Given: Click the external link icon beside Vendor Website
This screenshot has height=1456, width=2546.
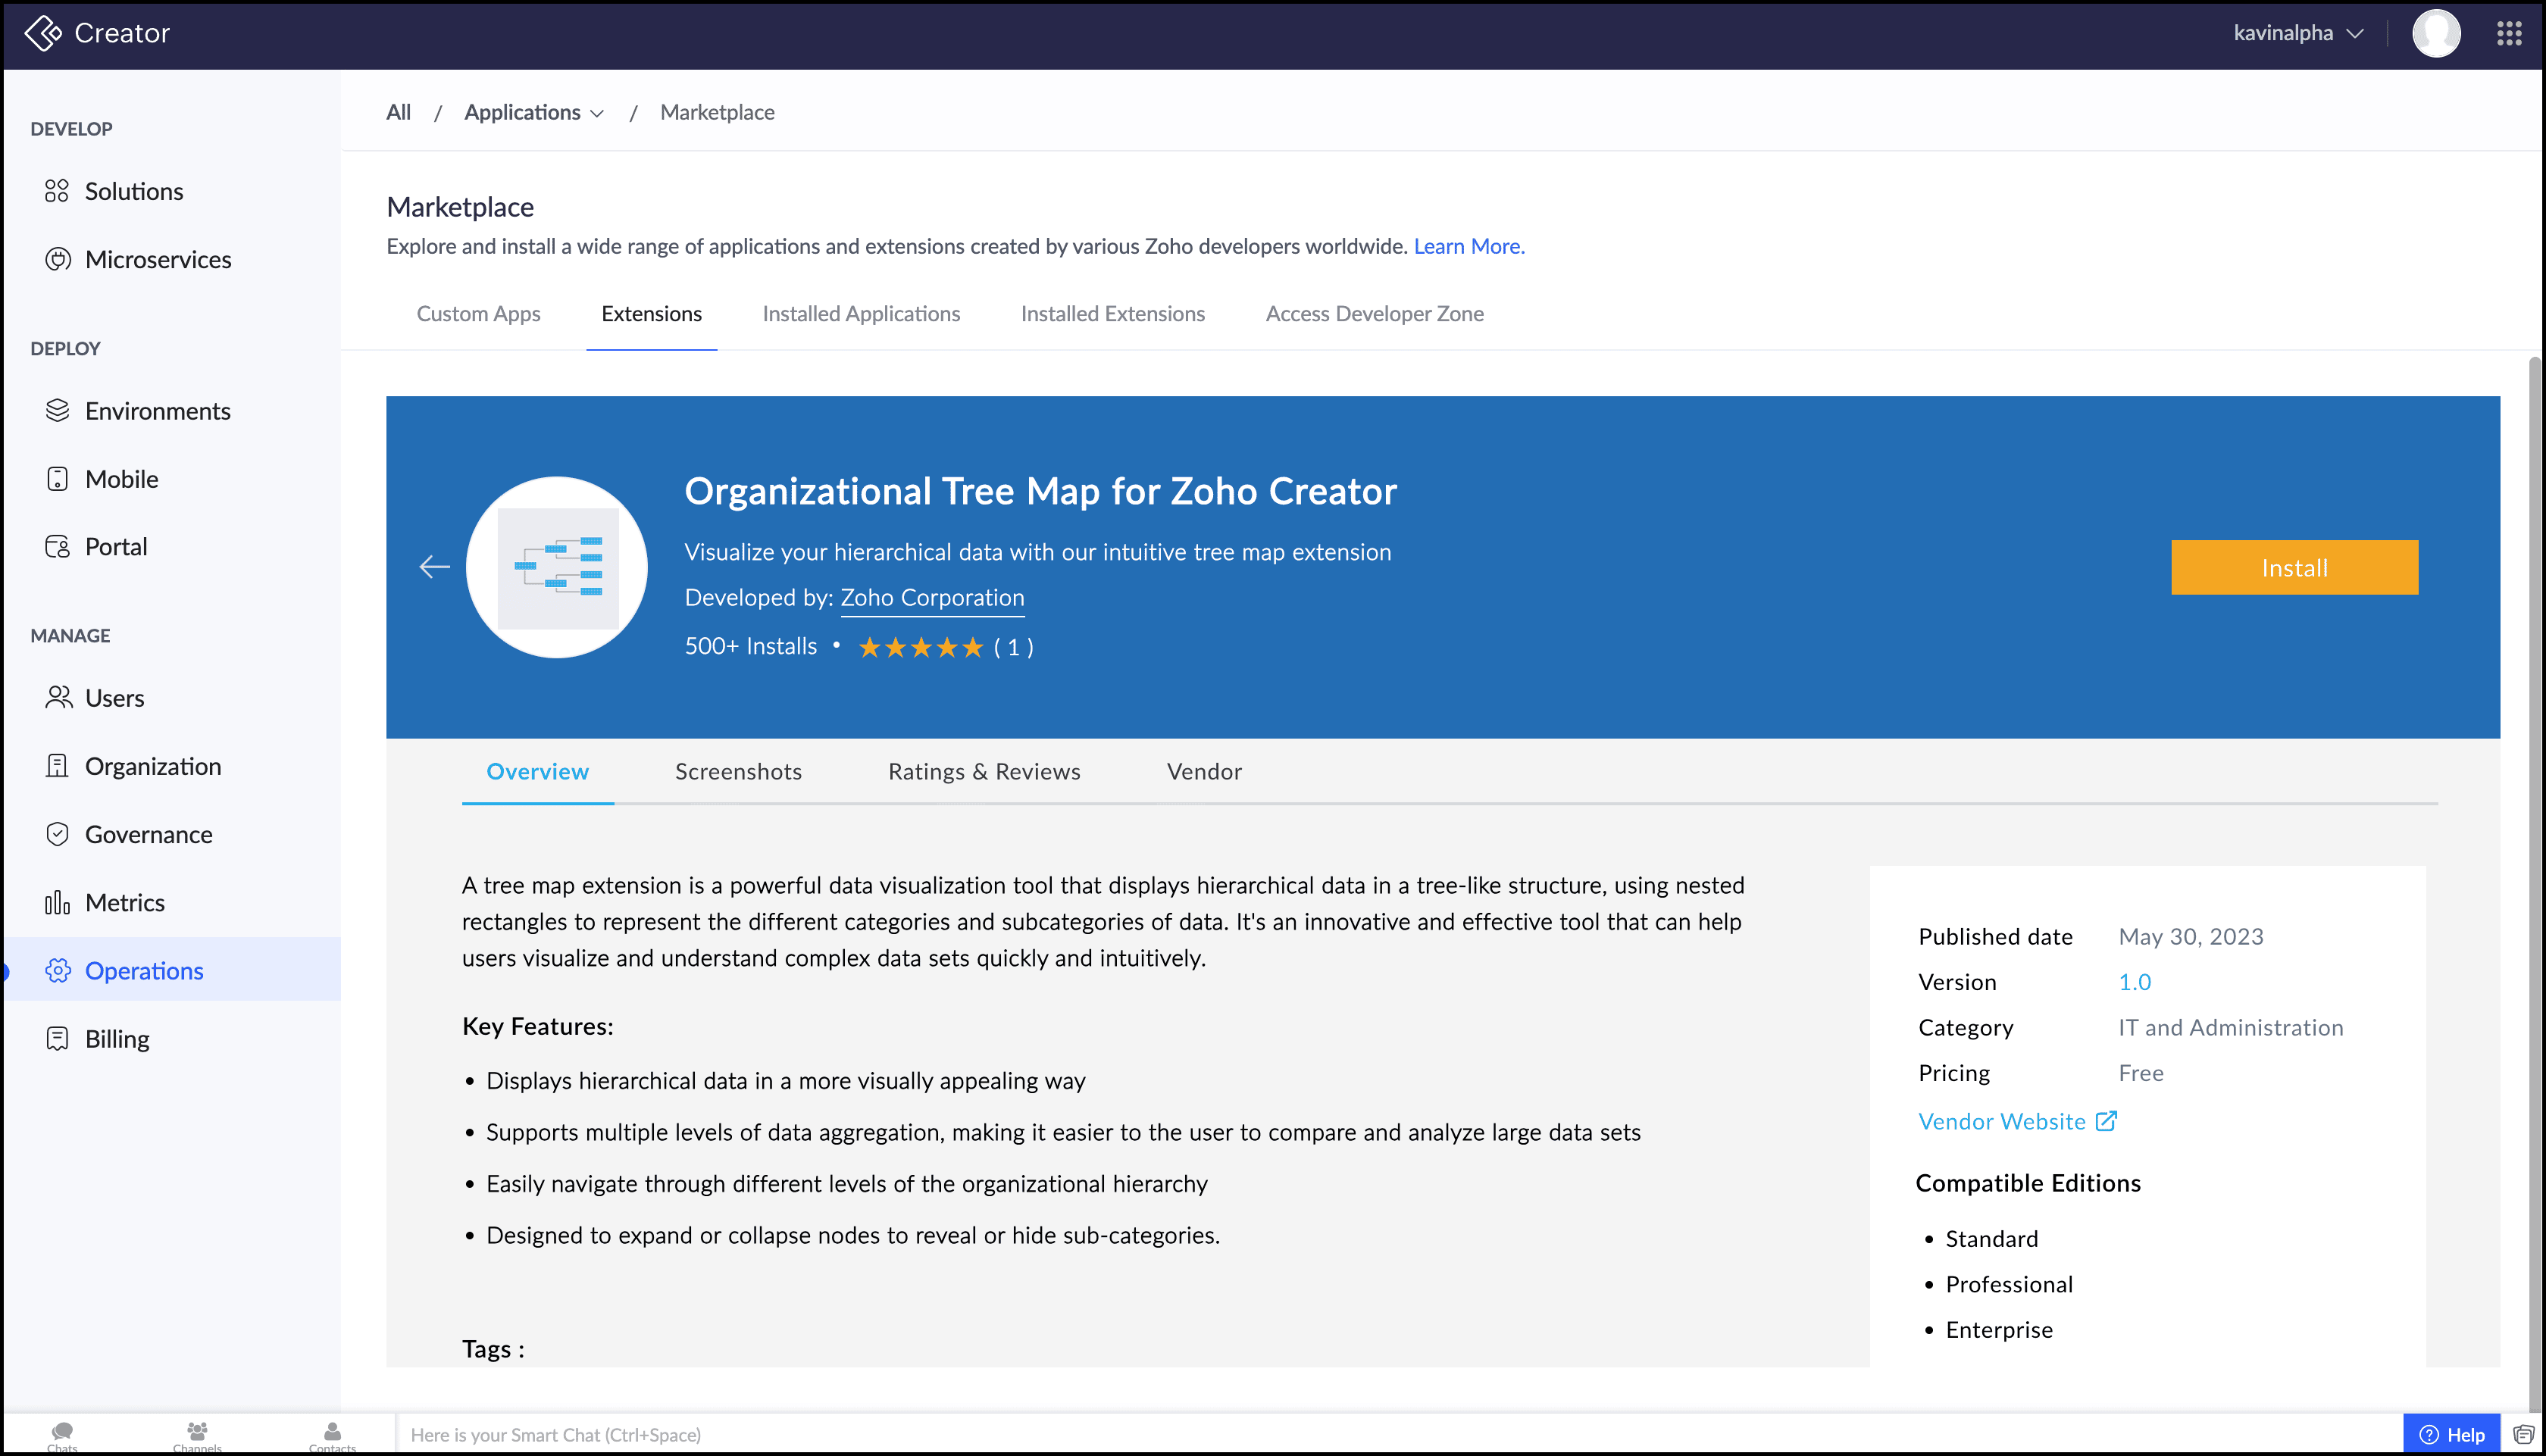Looking at the screenshot, I should [x=2106, y=1121].
